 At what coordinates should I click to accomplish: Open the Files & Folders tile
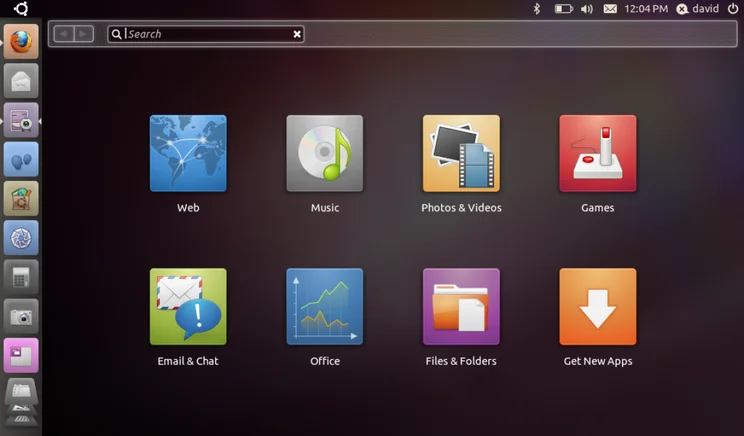click(x=461, y=306)
